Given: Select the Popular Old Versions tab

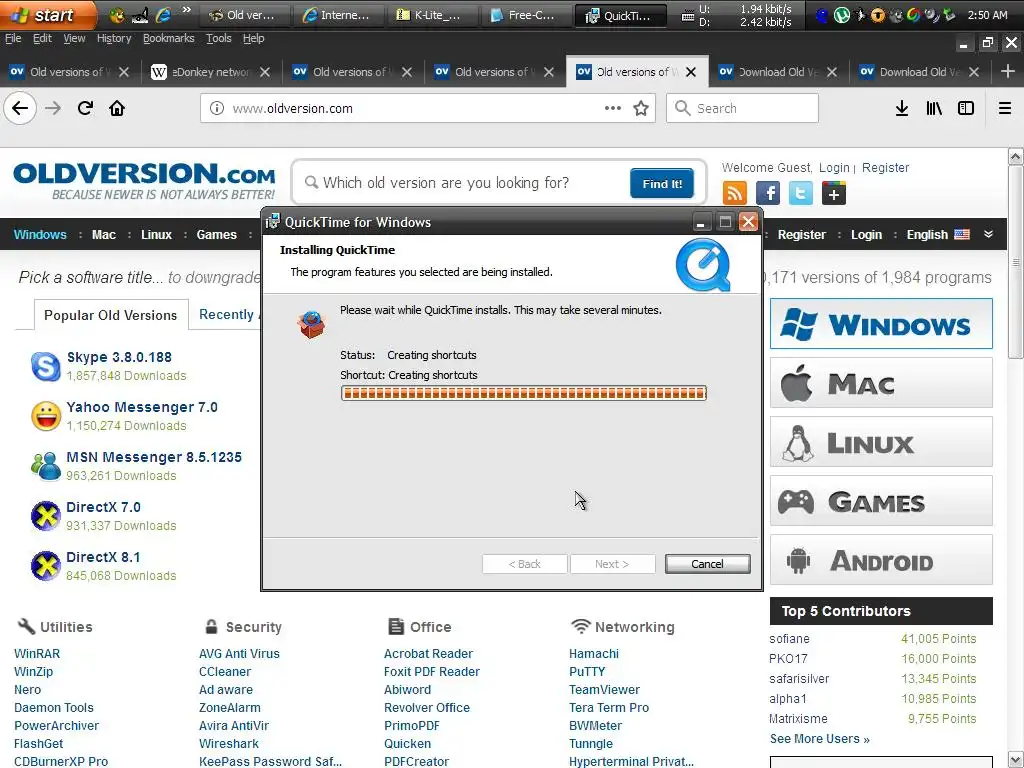Looking at the screenshot, I should click(x=110, y=315).
